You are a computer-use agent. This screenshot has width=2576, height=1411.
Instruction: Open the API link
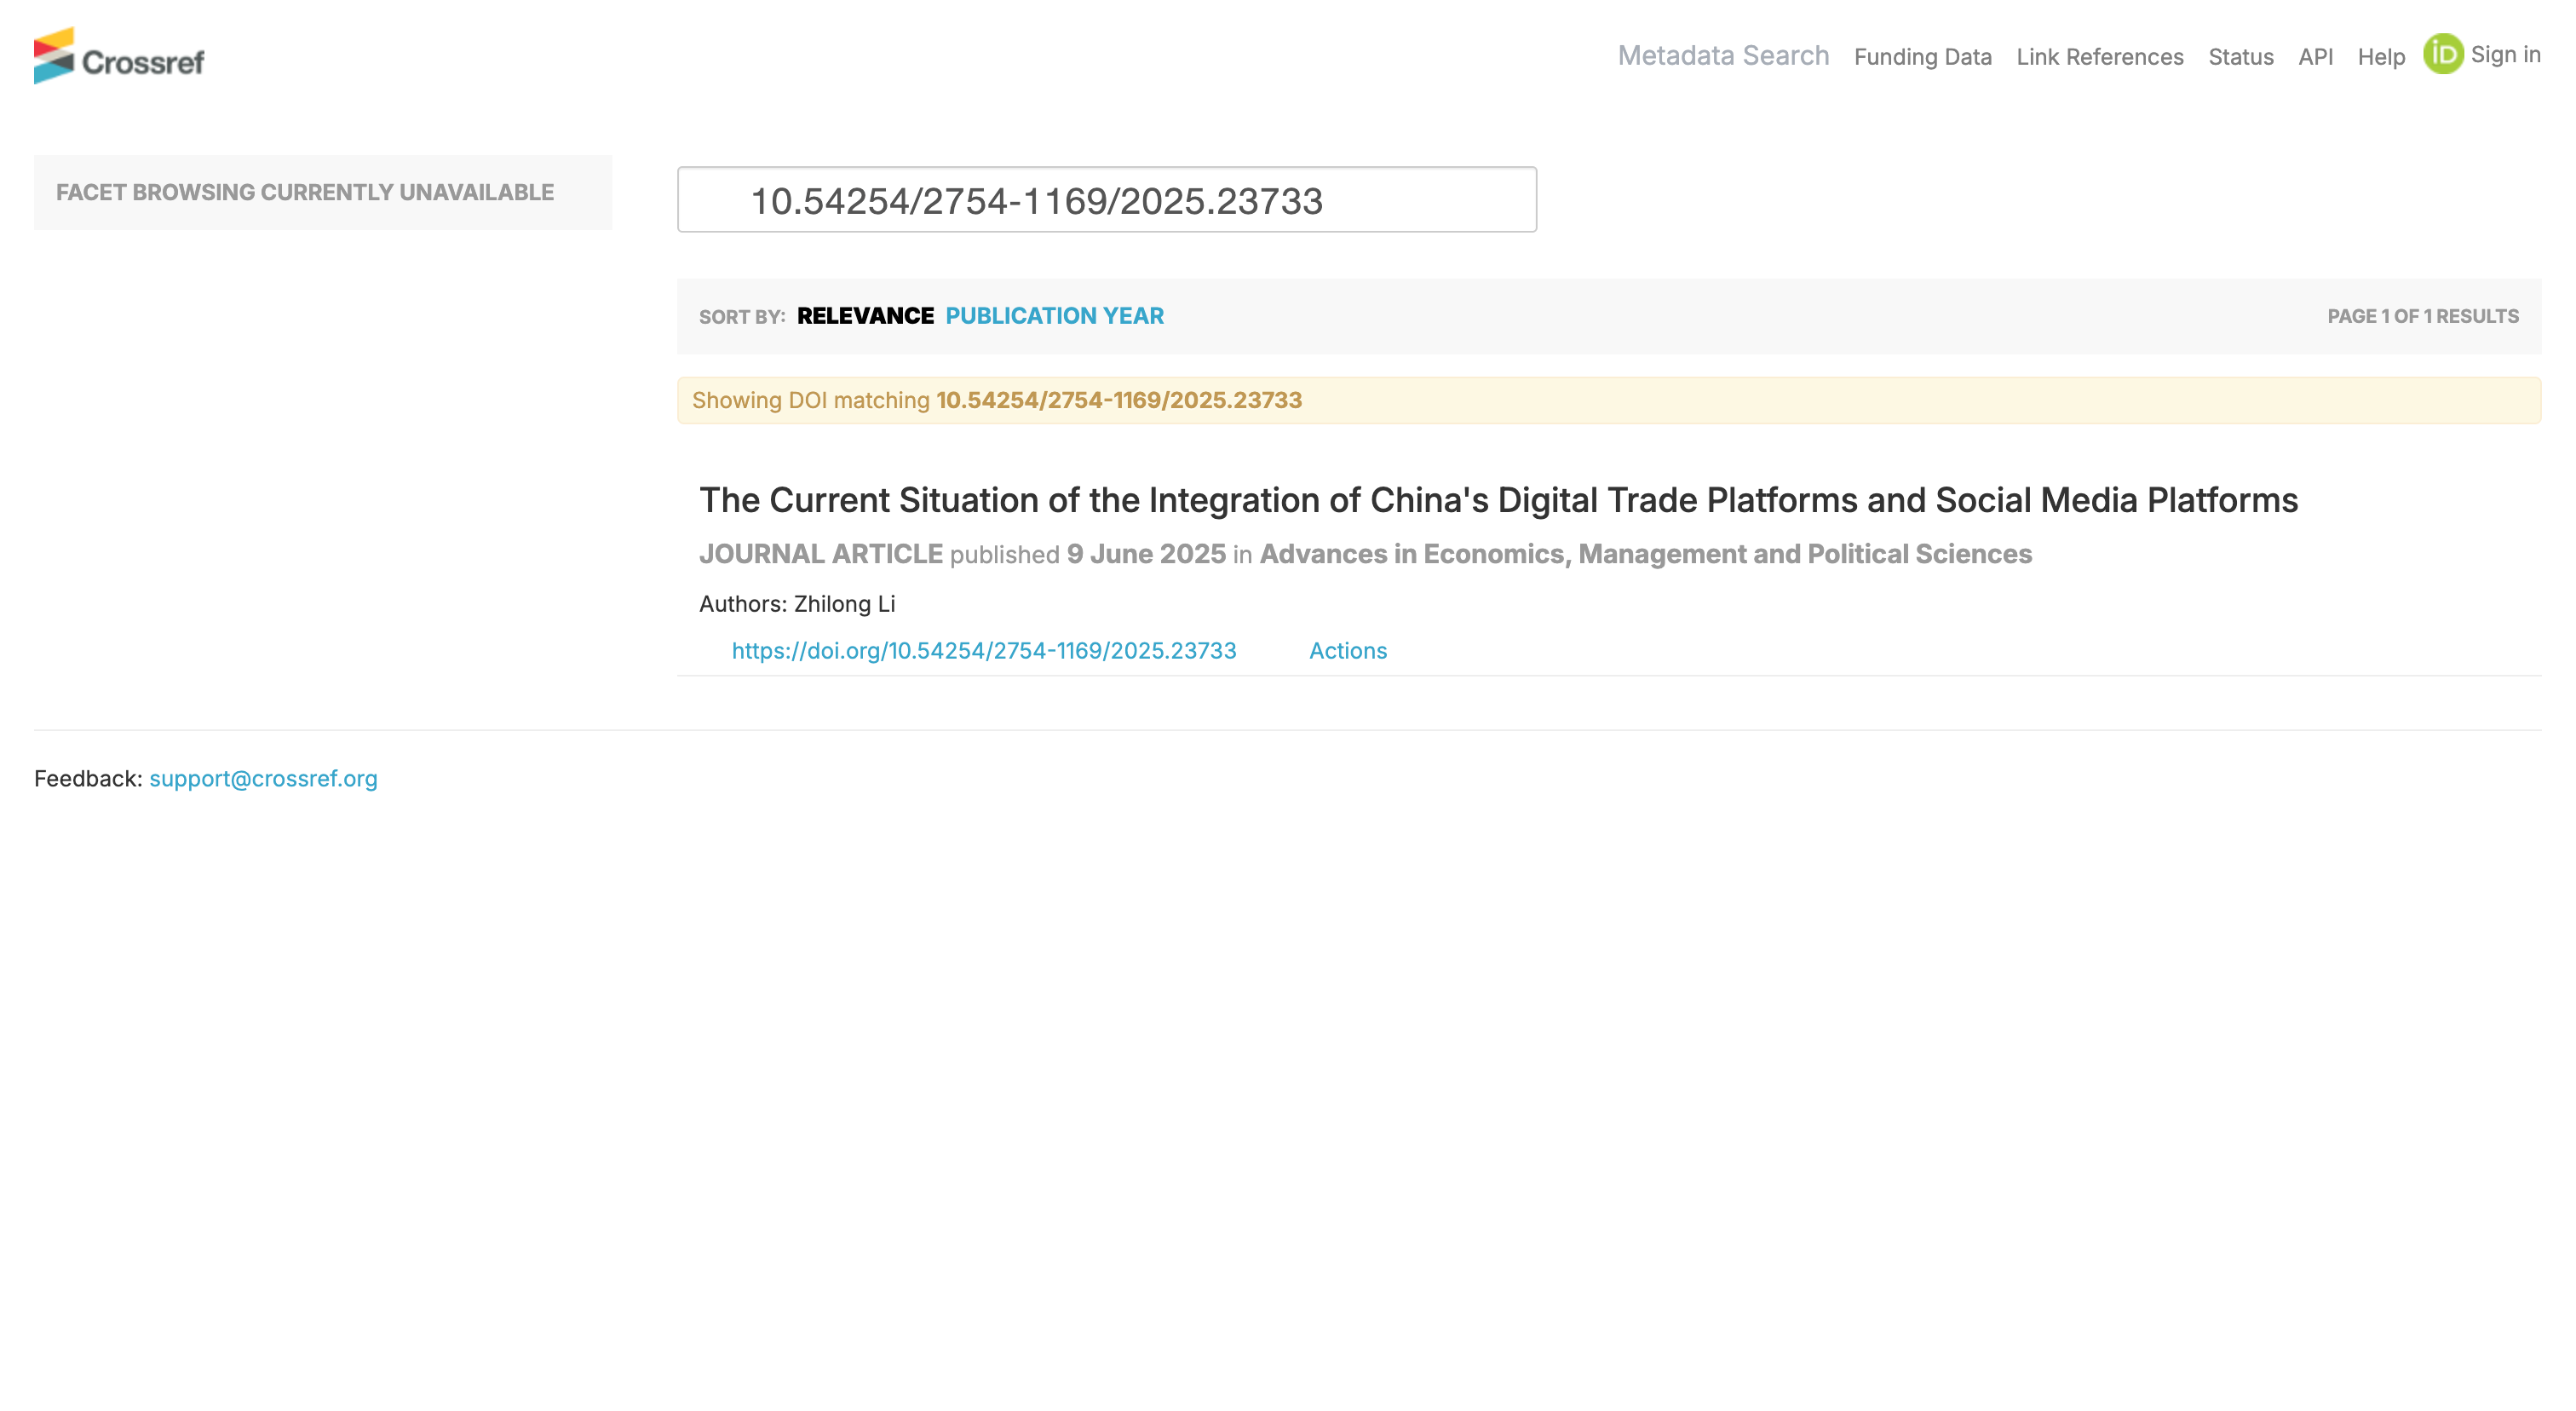pos(2315,57)
